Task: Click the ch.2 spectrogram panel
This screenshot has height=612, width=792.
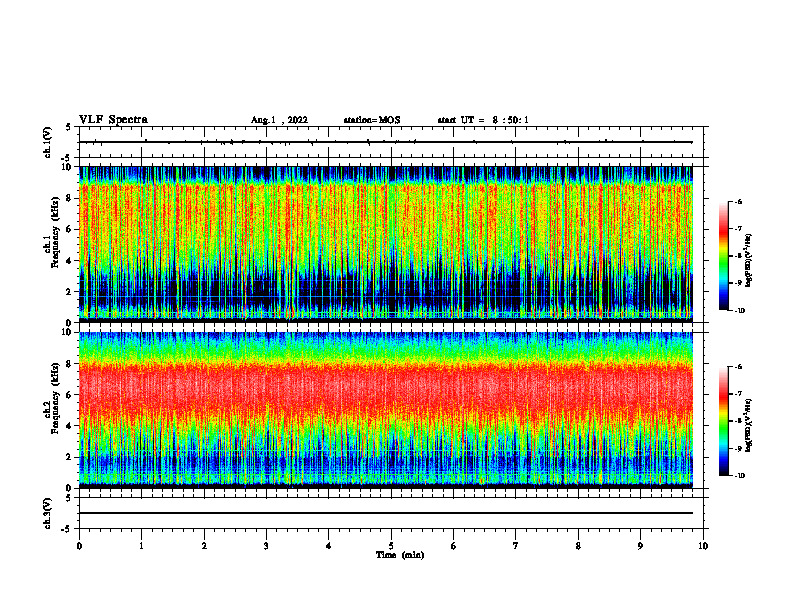Action: coord(386,410)
